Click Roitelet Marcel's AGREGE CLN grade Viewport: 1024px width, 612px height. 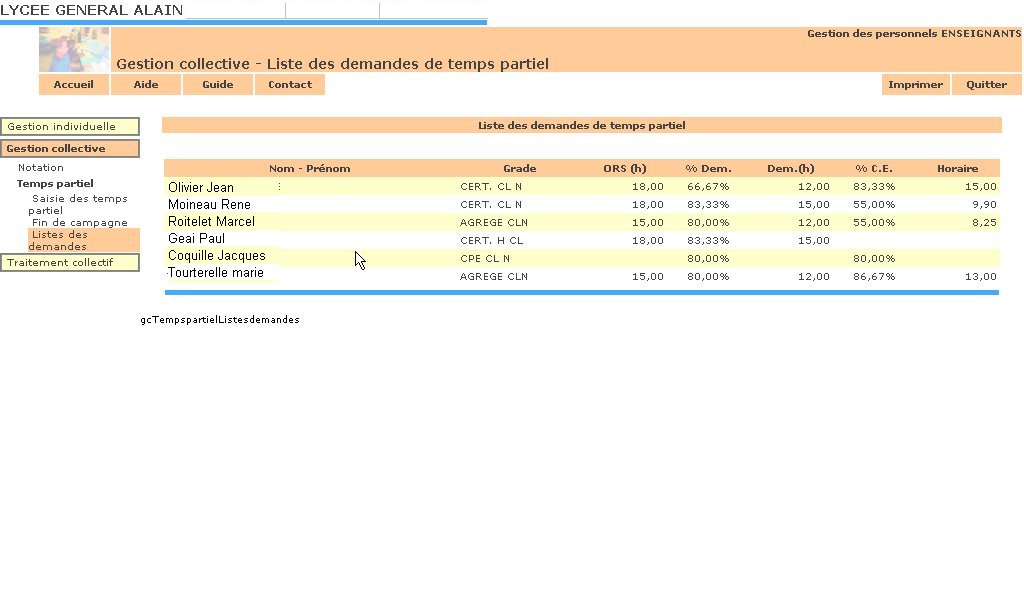pyautogui.click(x=494, y=223)
